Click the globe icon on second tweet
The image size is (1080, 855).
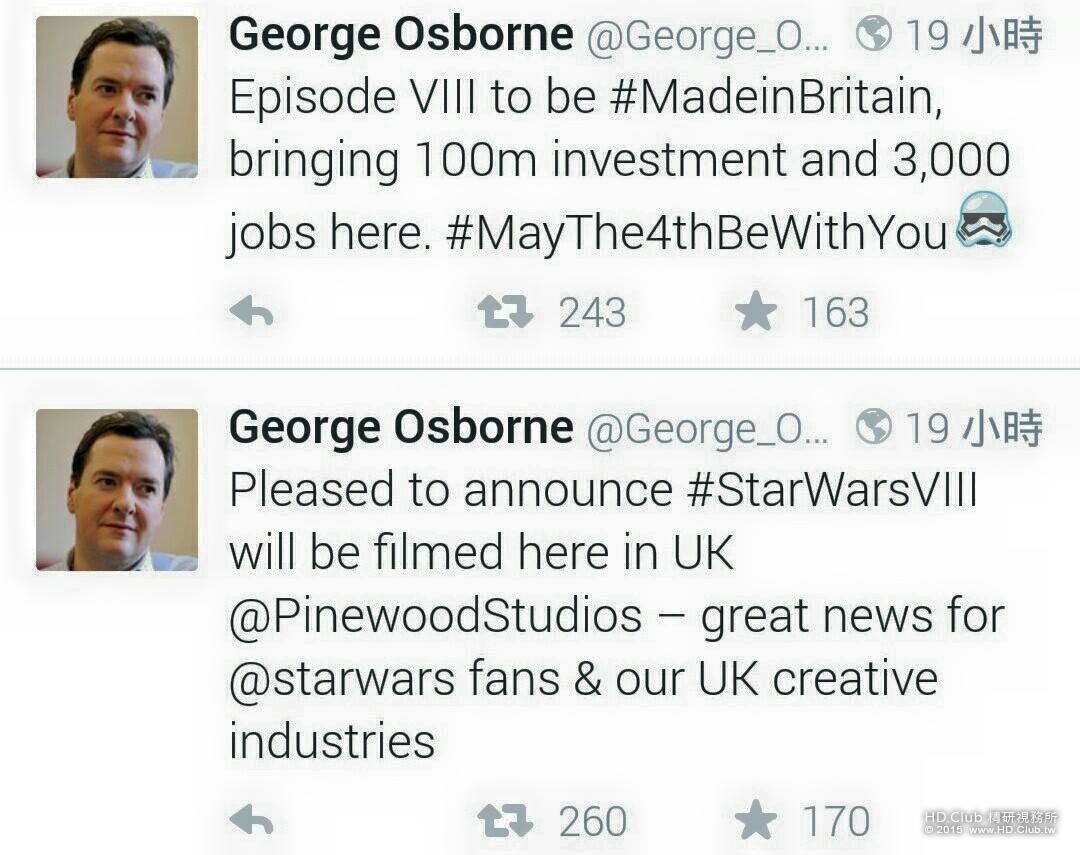[874, 428]
